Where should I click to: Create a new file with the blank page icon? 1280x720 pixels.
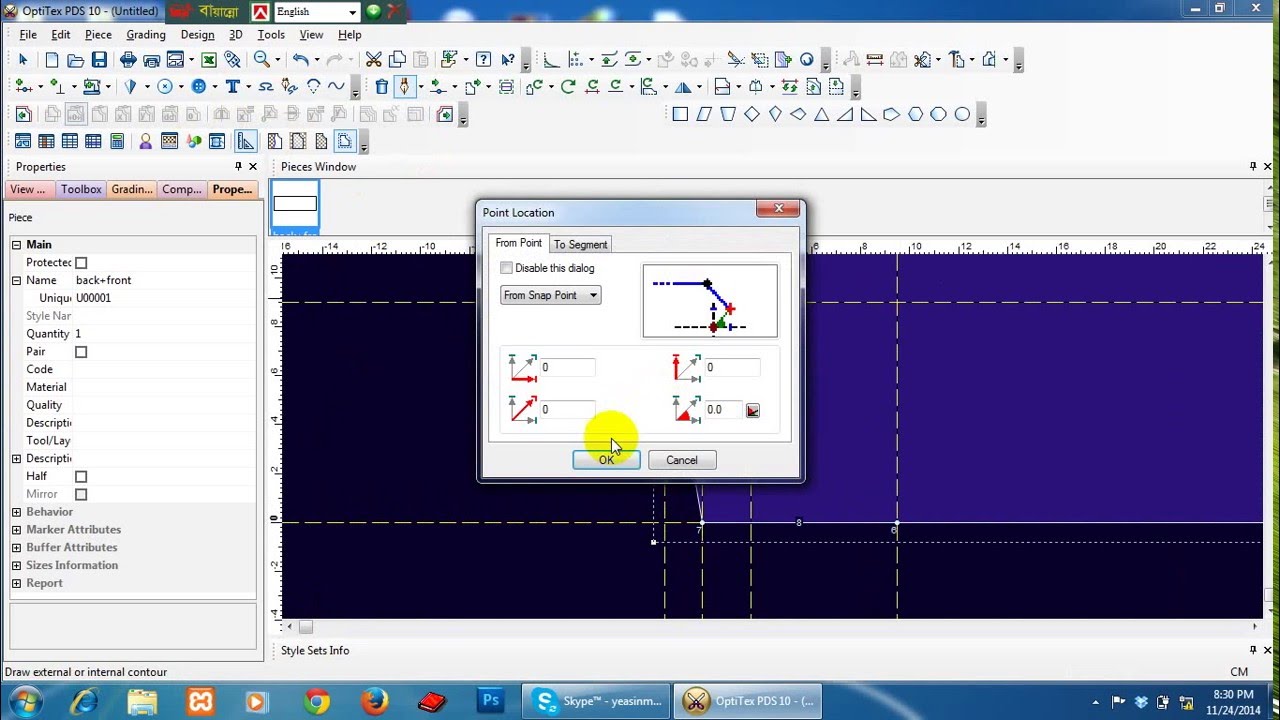[x=54, y=60]
